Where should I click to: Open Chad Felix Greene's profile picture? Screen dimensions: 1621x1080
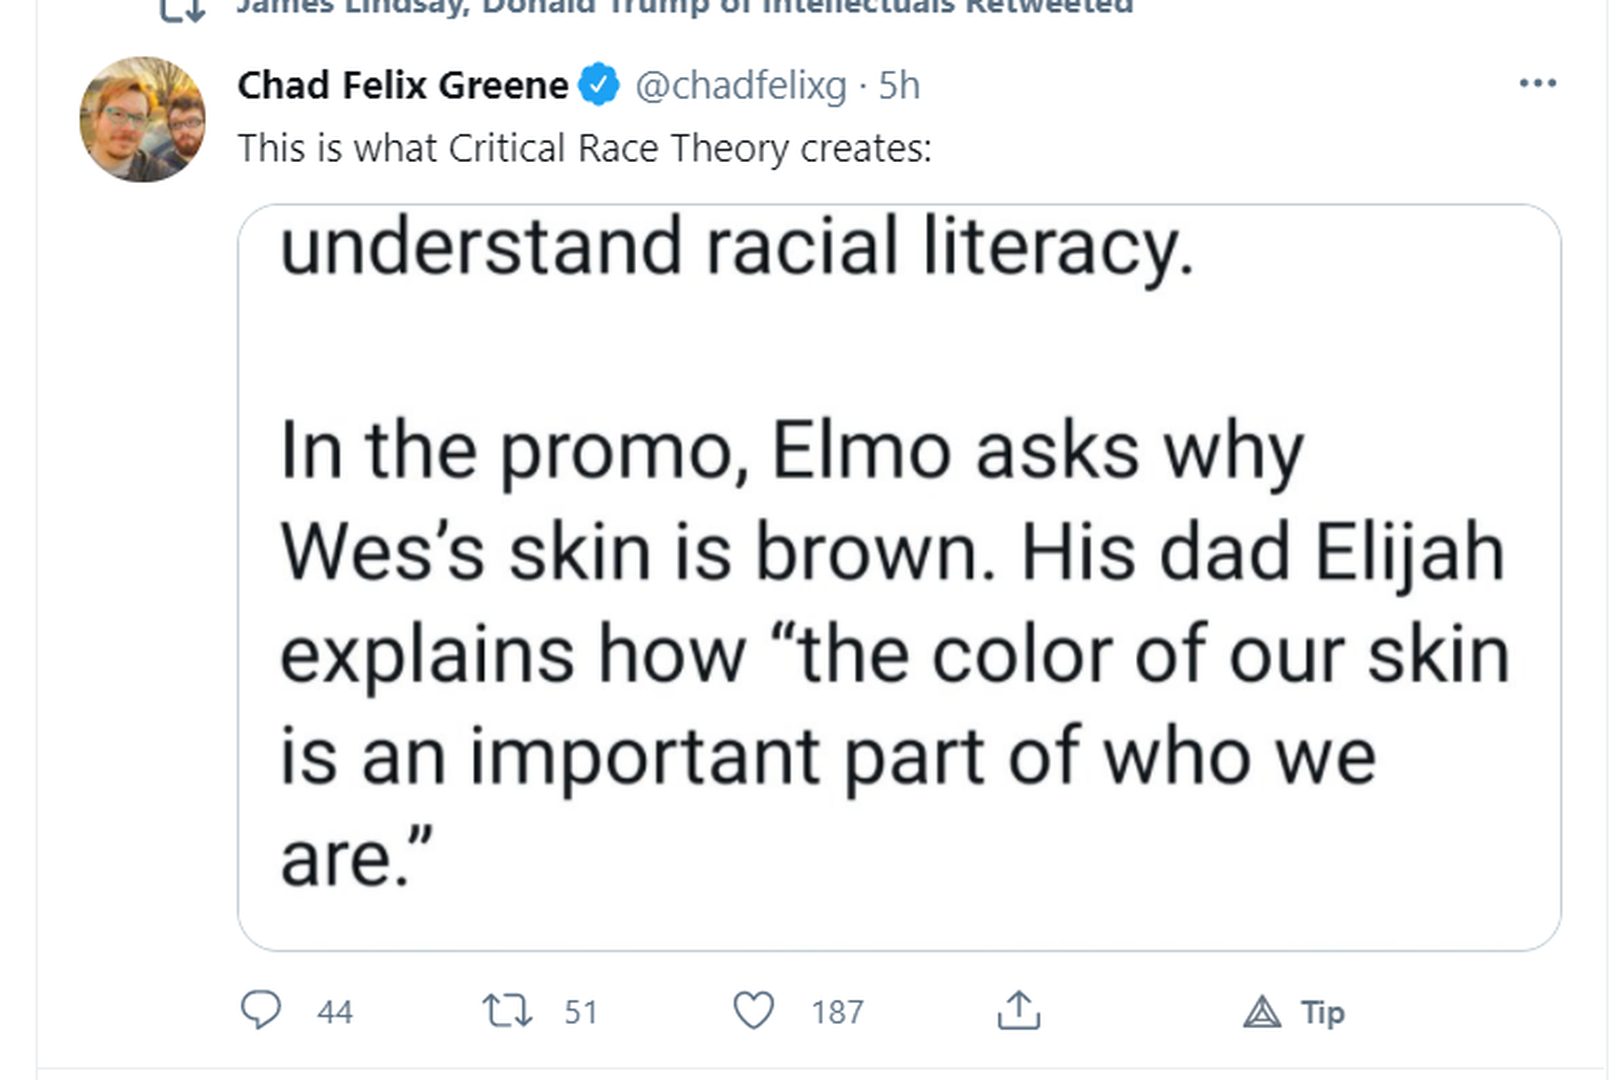143,119
